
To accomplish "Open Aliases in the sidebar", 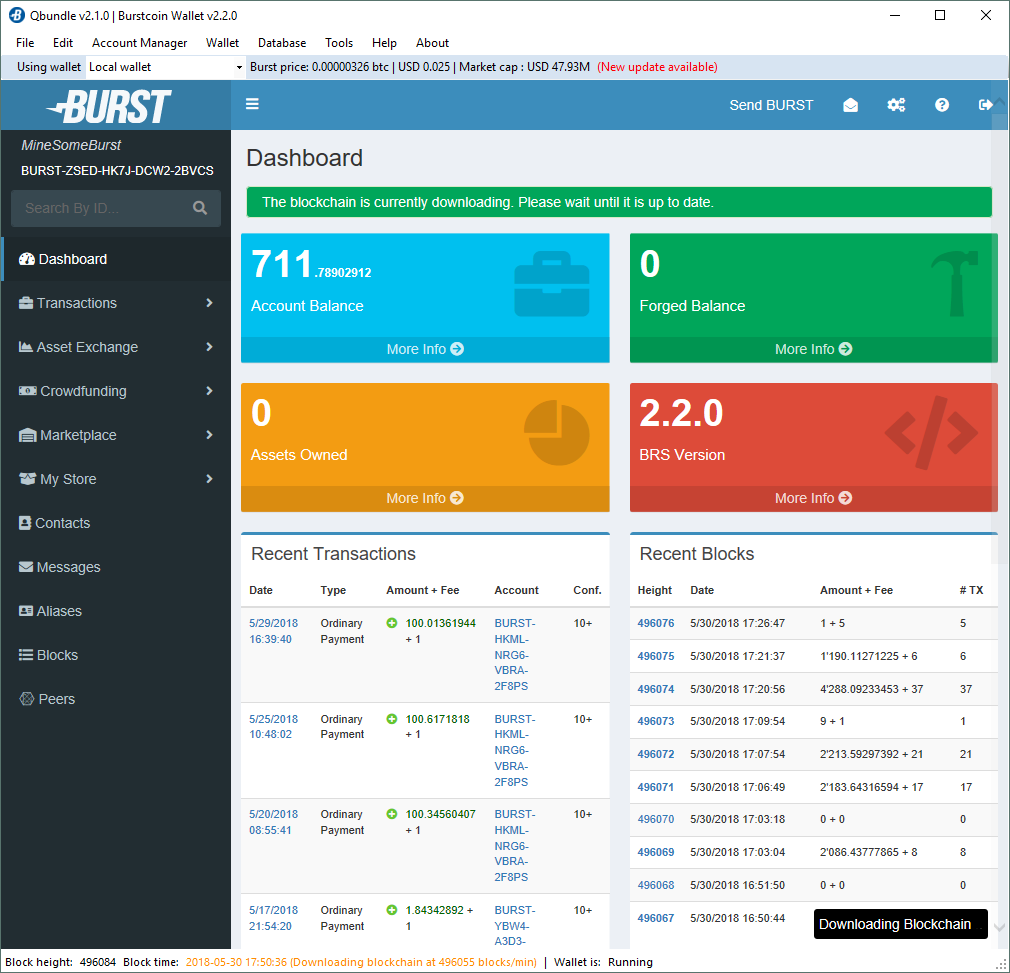I will [x=116, y=611].
